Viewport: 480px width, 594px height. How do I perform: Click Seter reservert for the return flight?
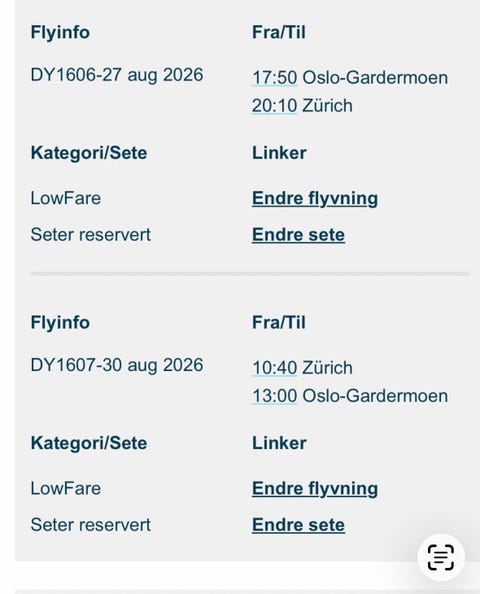[x=91, y=525]
